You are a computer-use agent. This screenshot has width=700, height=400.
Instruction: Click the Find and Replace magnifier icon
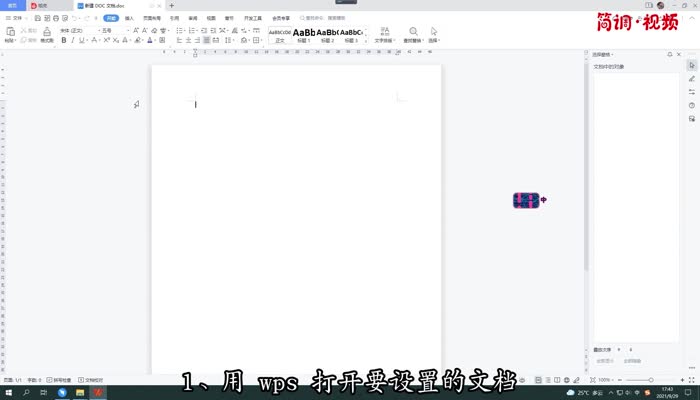point(413,32)
